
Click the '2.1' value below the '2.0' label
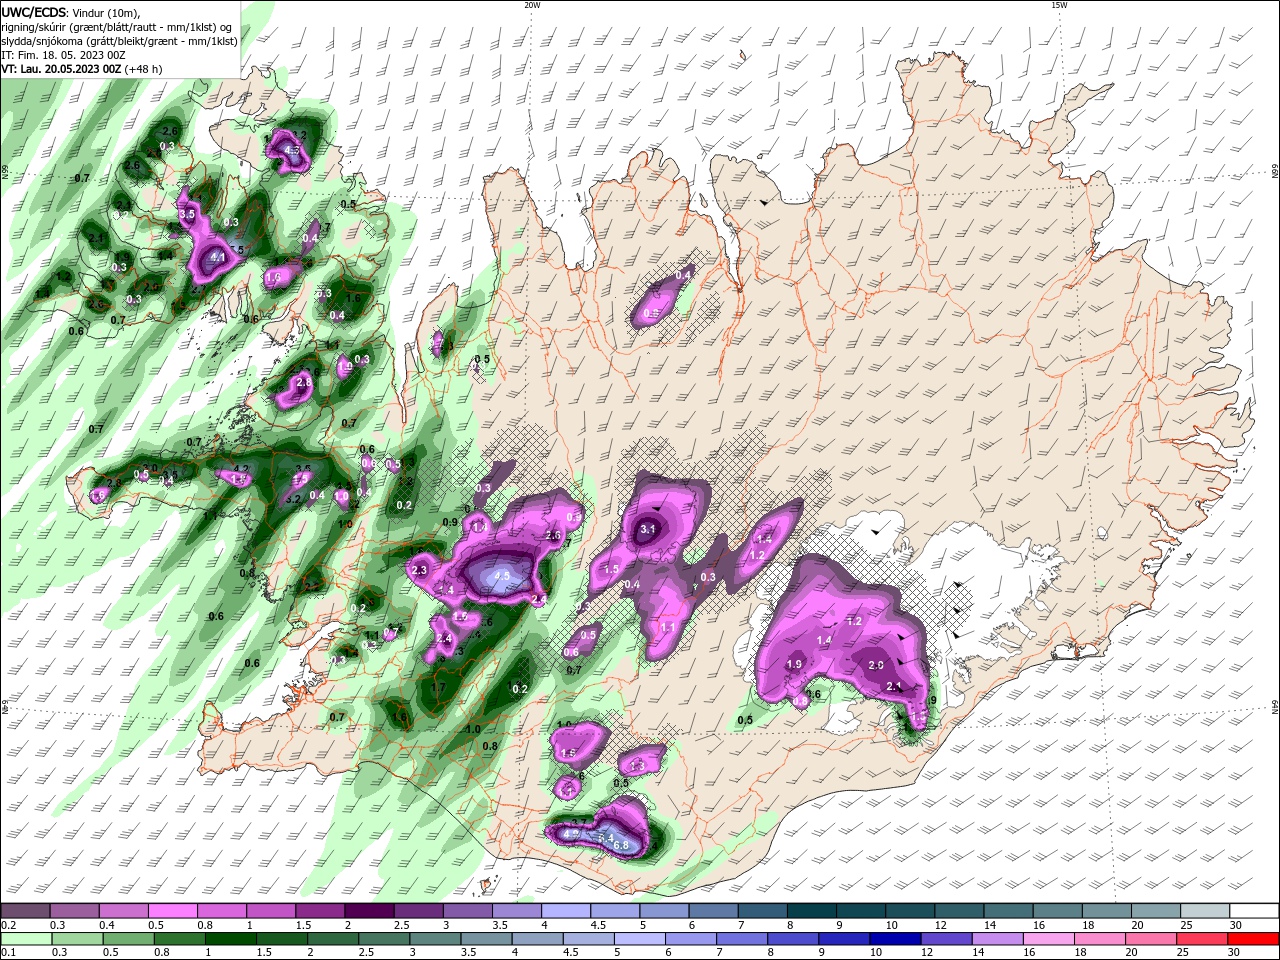click(894, 686)
